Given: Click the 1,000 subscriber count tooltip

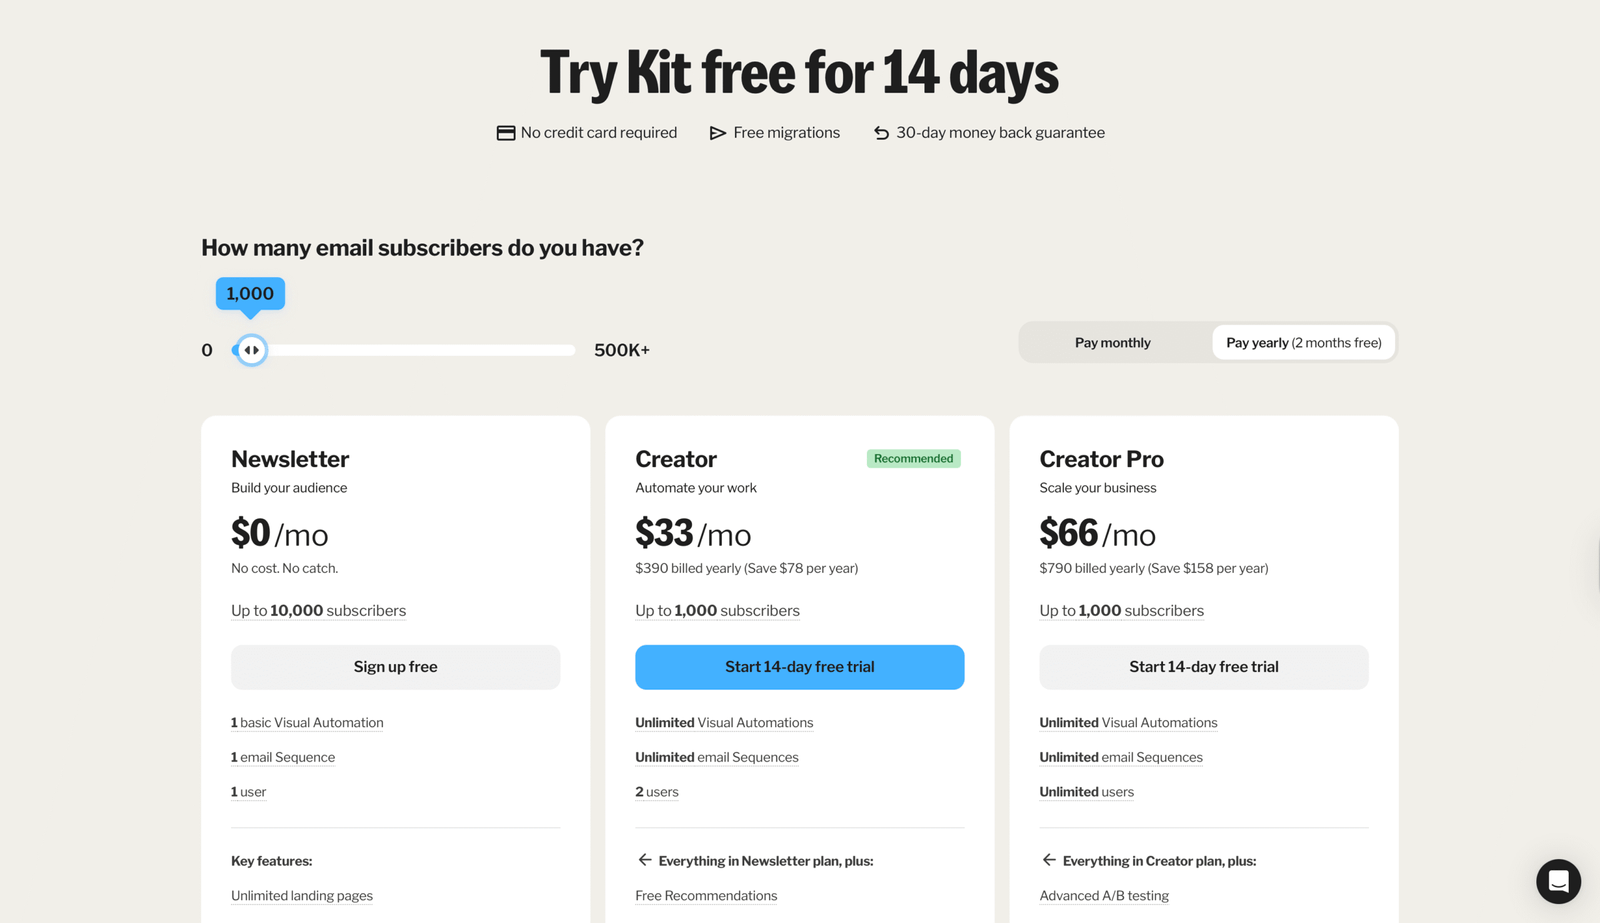Looking at the screenshot, I should pyautogui.click(x=250, y=294).
